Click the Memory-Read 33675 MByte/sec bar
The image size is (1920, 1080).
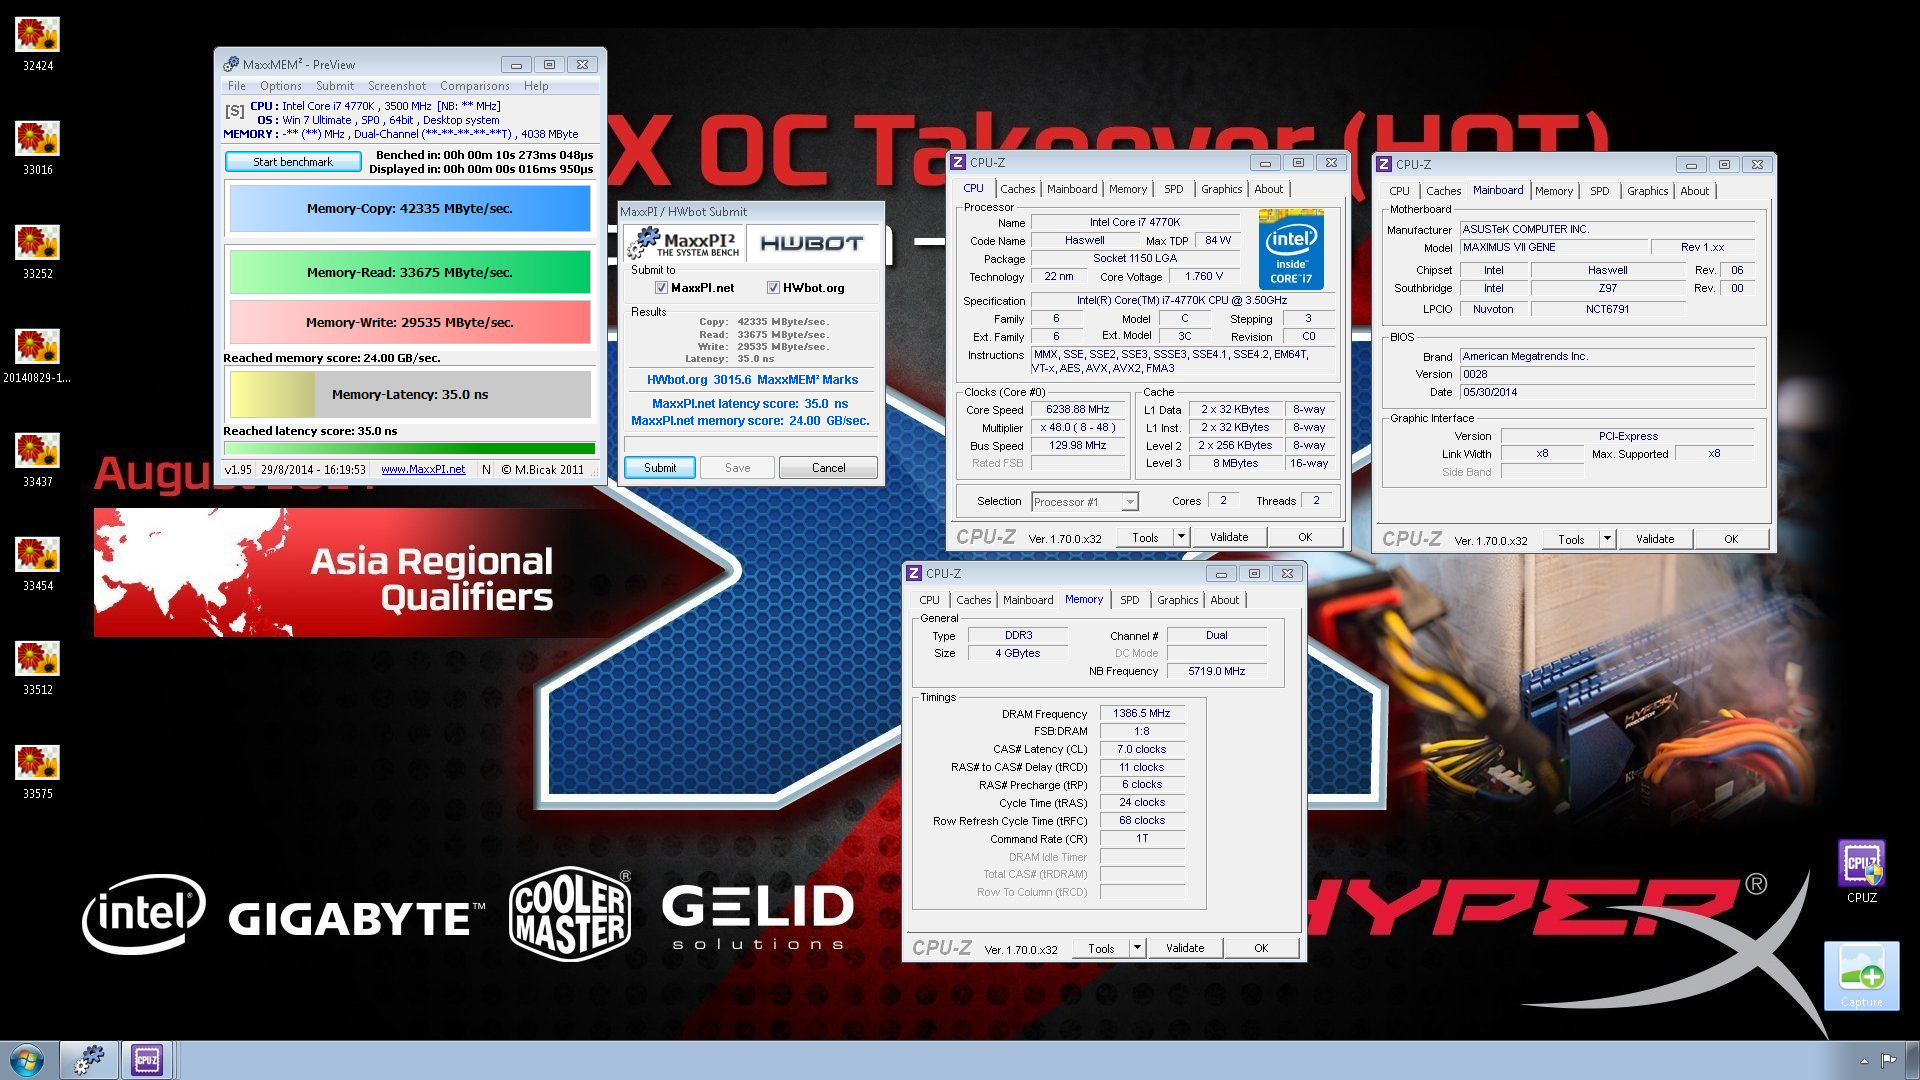click(x=410, y=272)
